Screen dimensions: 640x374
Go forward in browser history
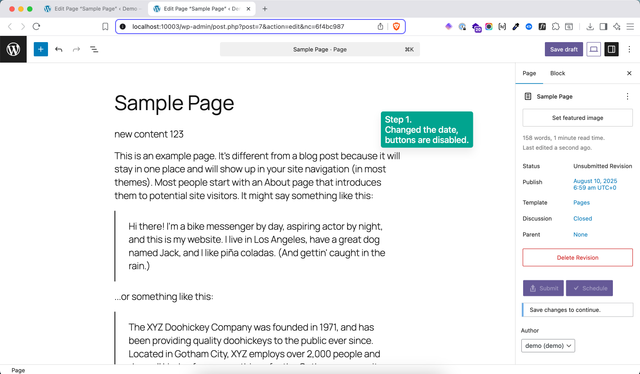23,27
